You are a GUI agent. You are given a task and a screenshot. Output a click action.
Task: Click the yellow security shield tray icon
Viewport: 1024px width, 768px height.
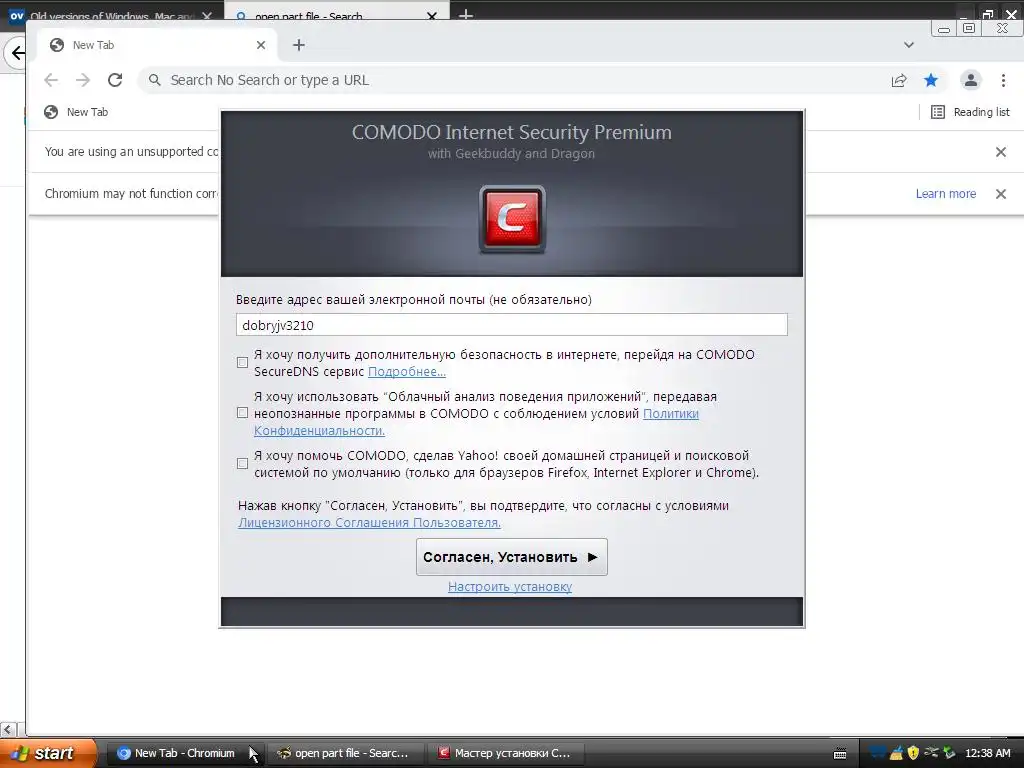coord(913,753)
